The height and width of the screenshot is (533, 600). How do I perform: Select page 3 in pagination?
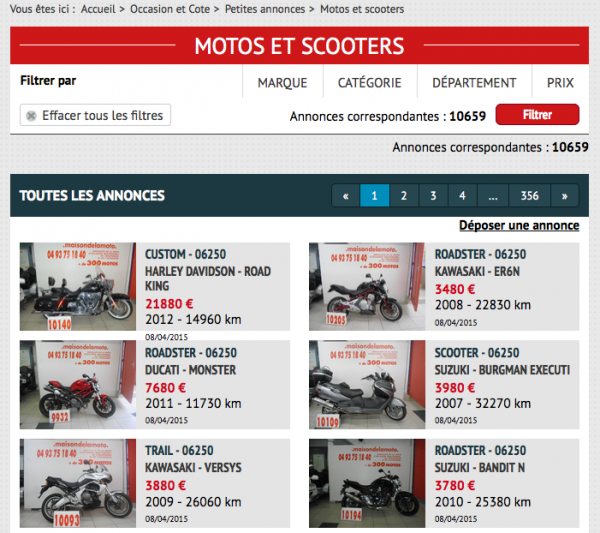(x=433, y=196)
